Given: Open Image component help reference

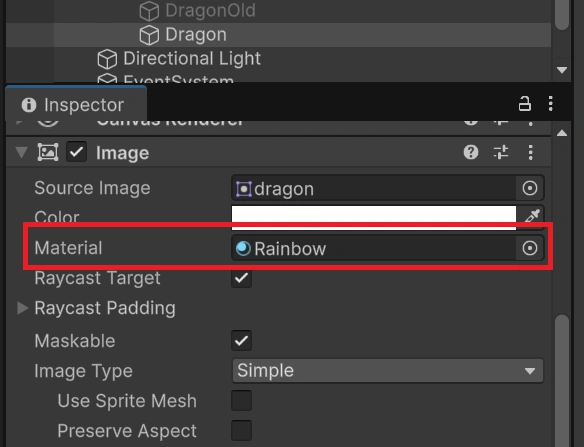Looking at the screenshot, I should [x=471, y=152].
